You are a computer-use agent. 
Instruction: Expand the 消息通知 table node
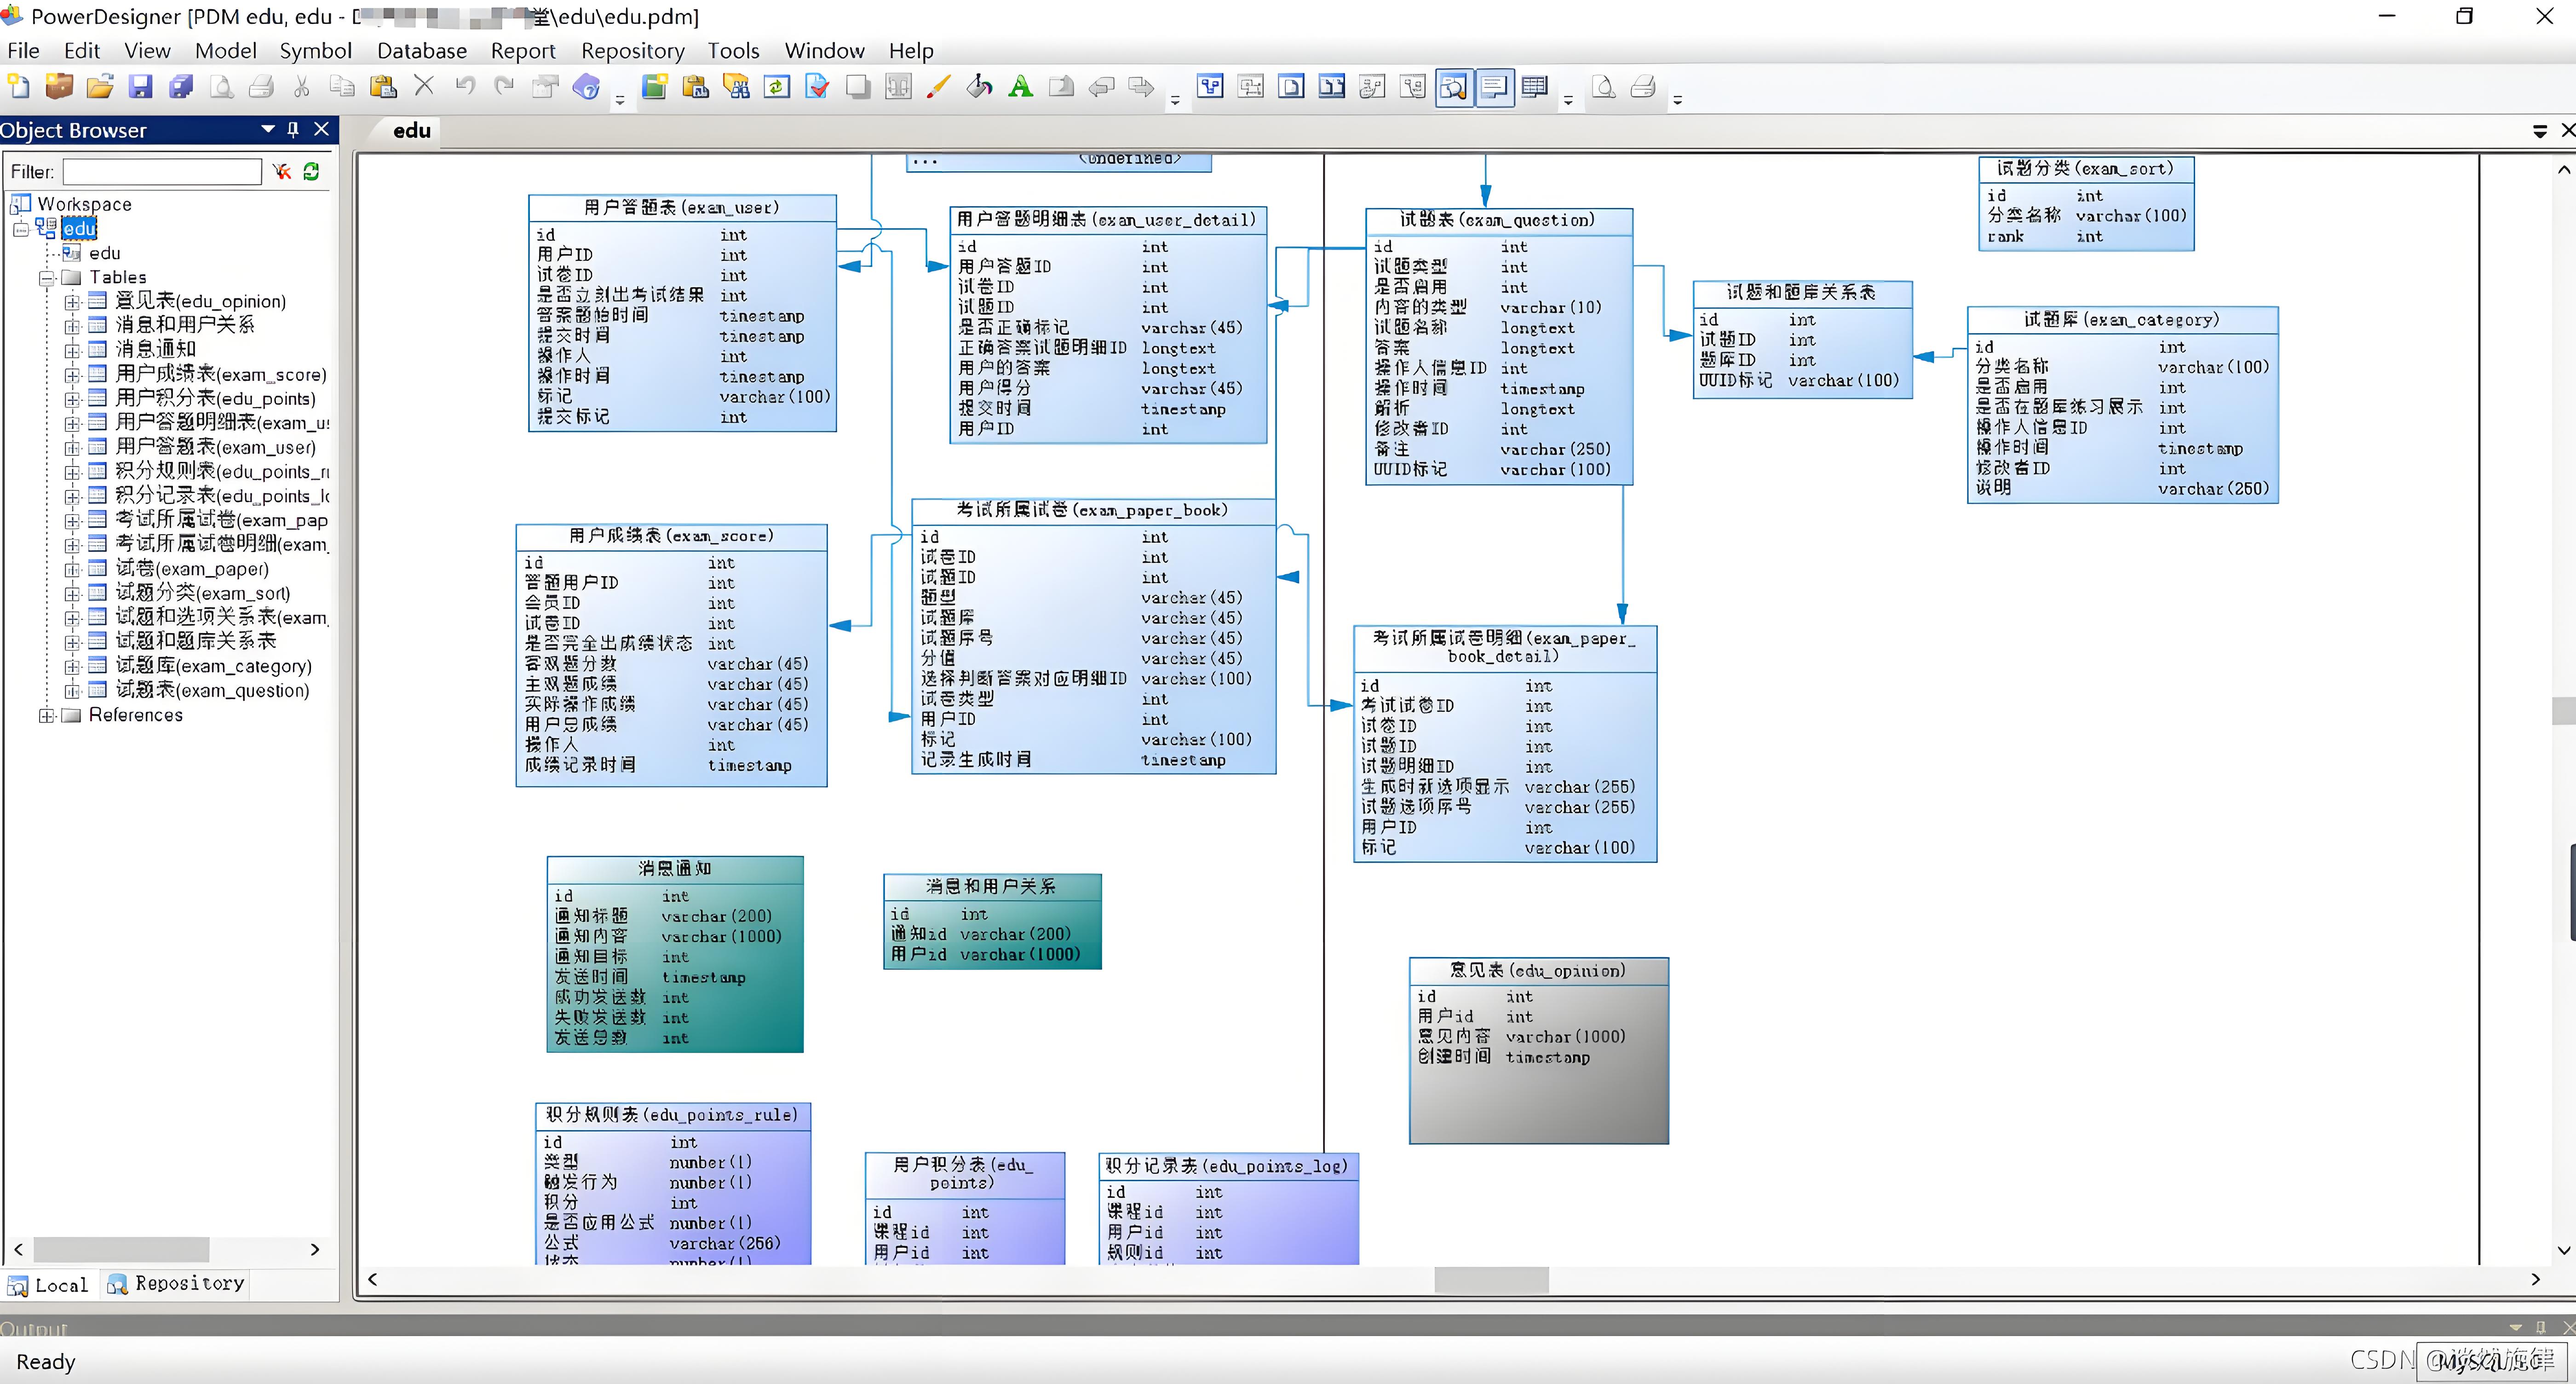tap(72, 350)
